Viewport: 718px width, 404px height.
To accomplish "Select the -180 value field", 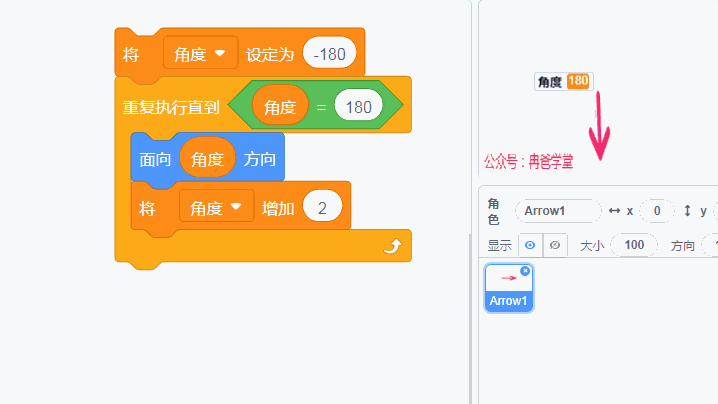I will tap(329, 52).
